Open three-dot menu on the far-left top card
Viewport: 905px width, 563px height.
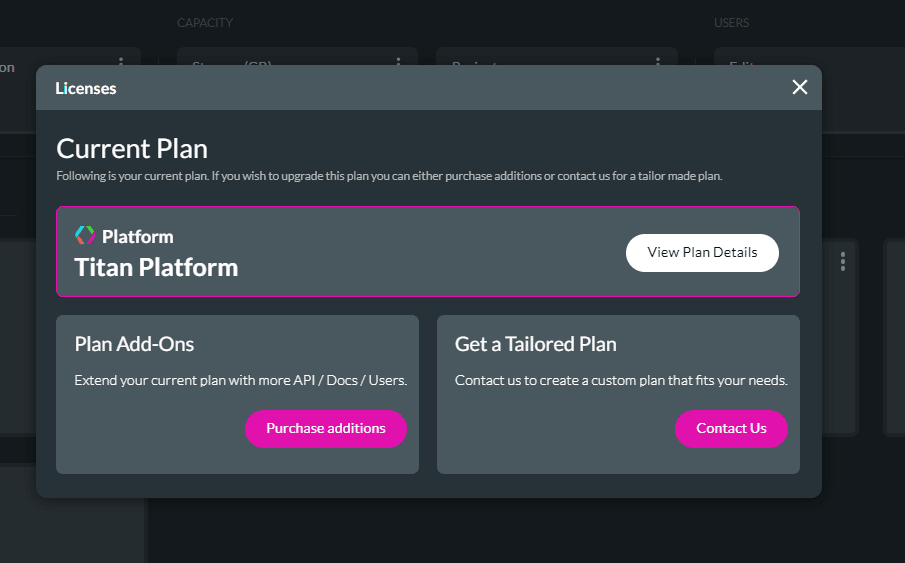point(121,62)
